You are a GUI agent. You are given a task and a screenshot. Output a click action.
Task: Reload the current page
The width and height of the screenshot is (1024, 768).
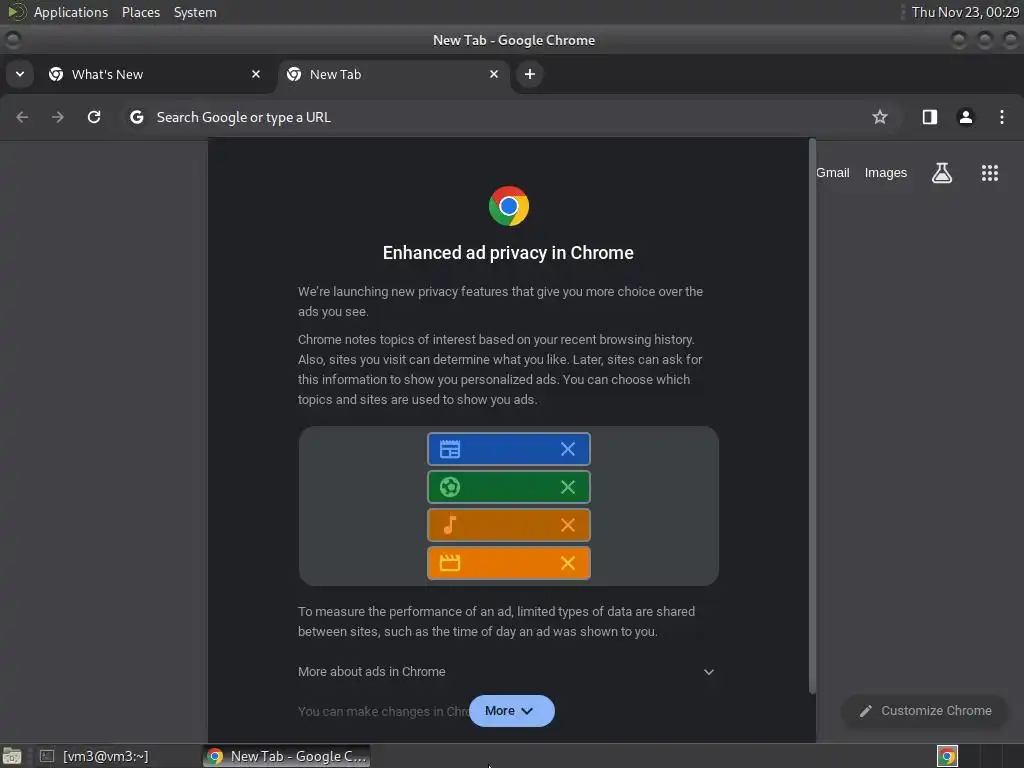coord(94,117)
